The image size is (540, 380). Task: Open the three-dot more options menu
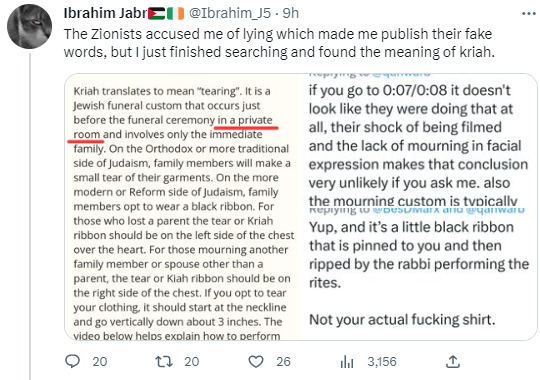click(x=529, y=13)
